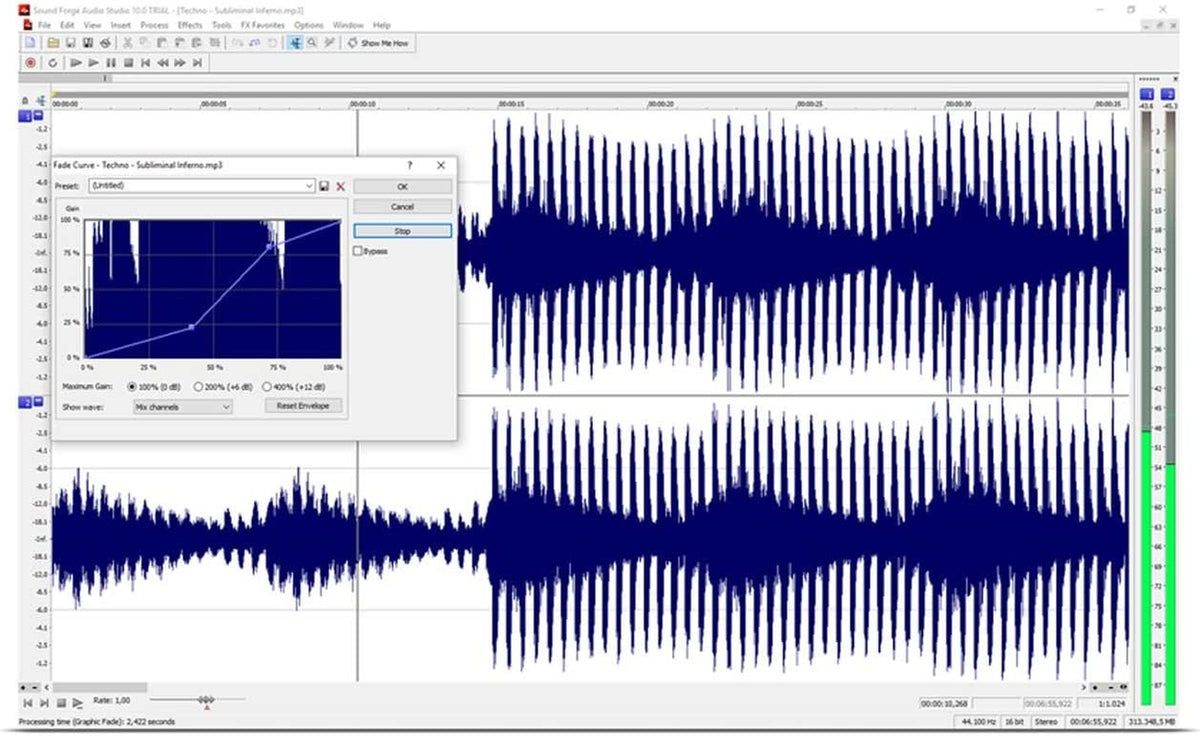Open the View menu
Viewport: 1200px width, 736px height.
click(93, 24)
